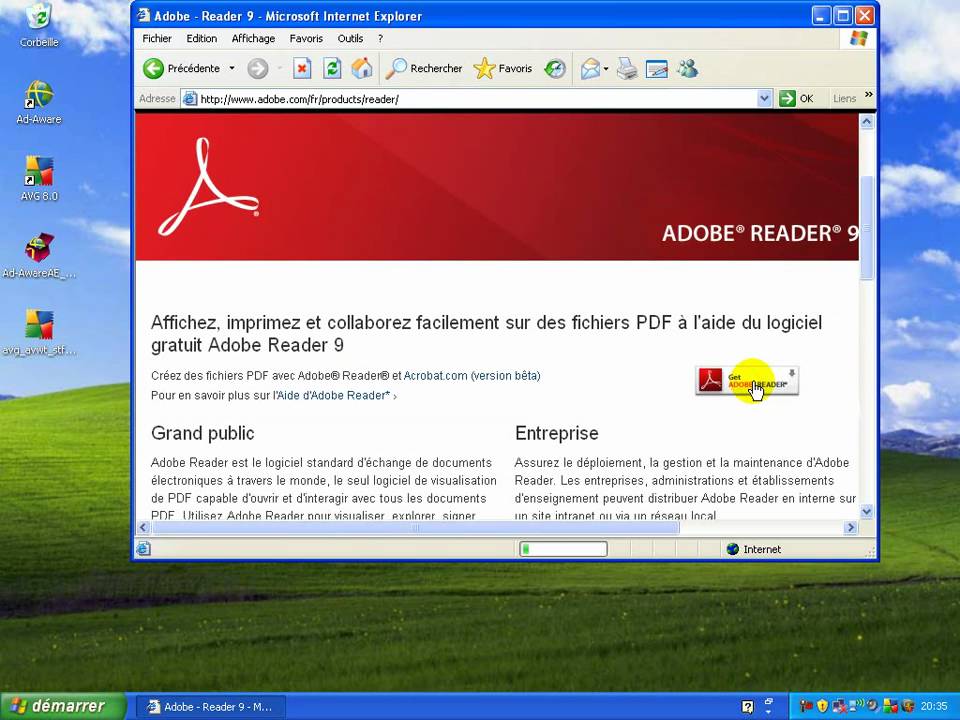The width and height of the screenshot is (960, 720).
Task: Select the Corbeille desktop icon
Action: coord(39,24)
